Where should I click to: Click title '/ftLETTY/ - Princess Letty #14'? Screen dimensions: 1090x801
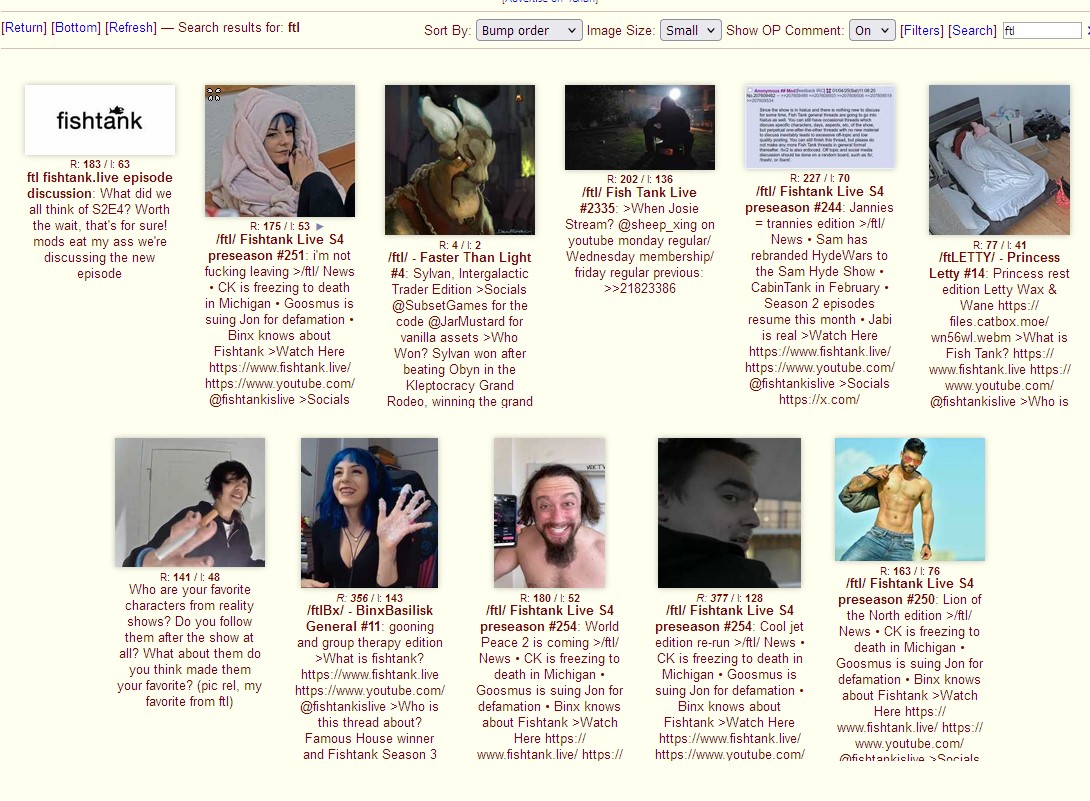[x=999, y=265]
